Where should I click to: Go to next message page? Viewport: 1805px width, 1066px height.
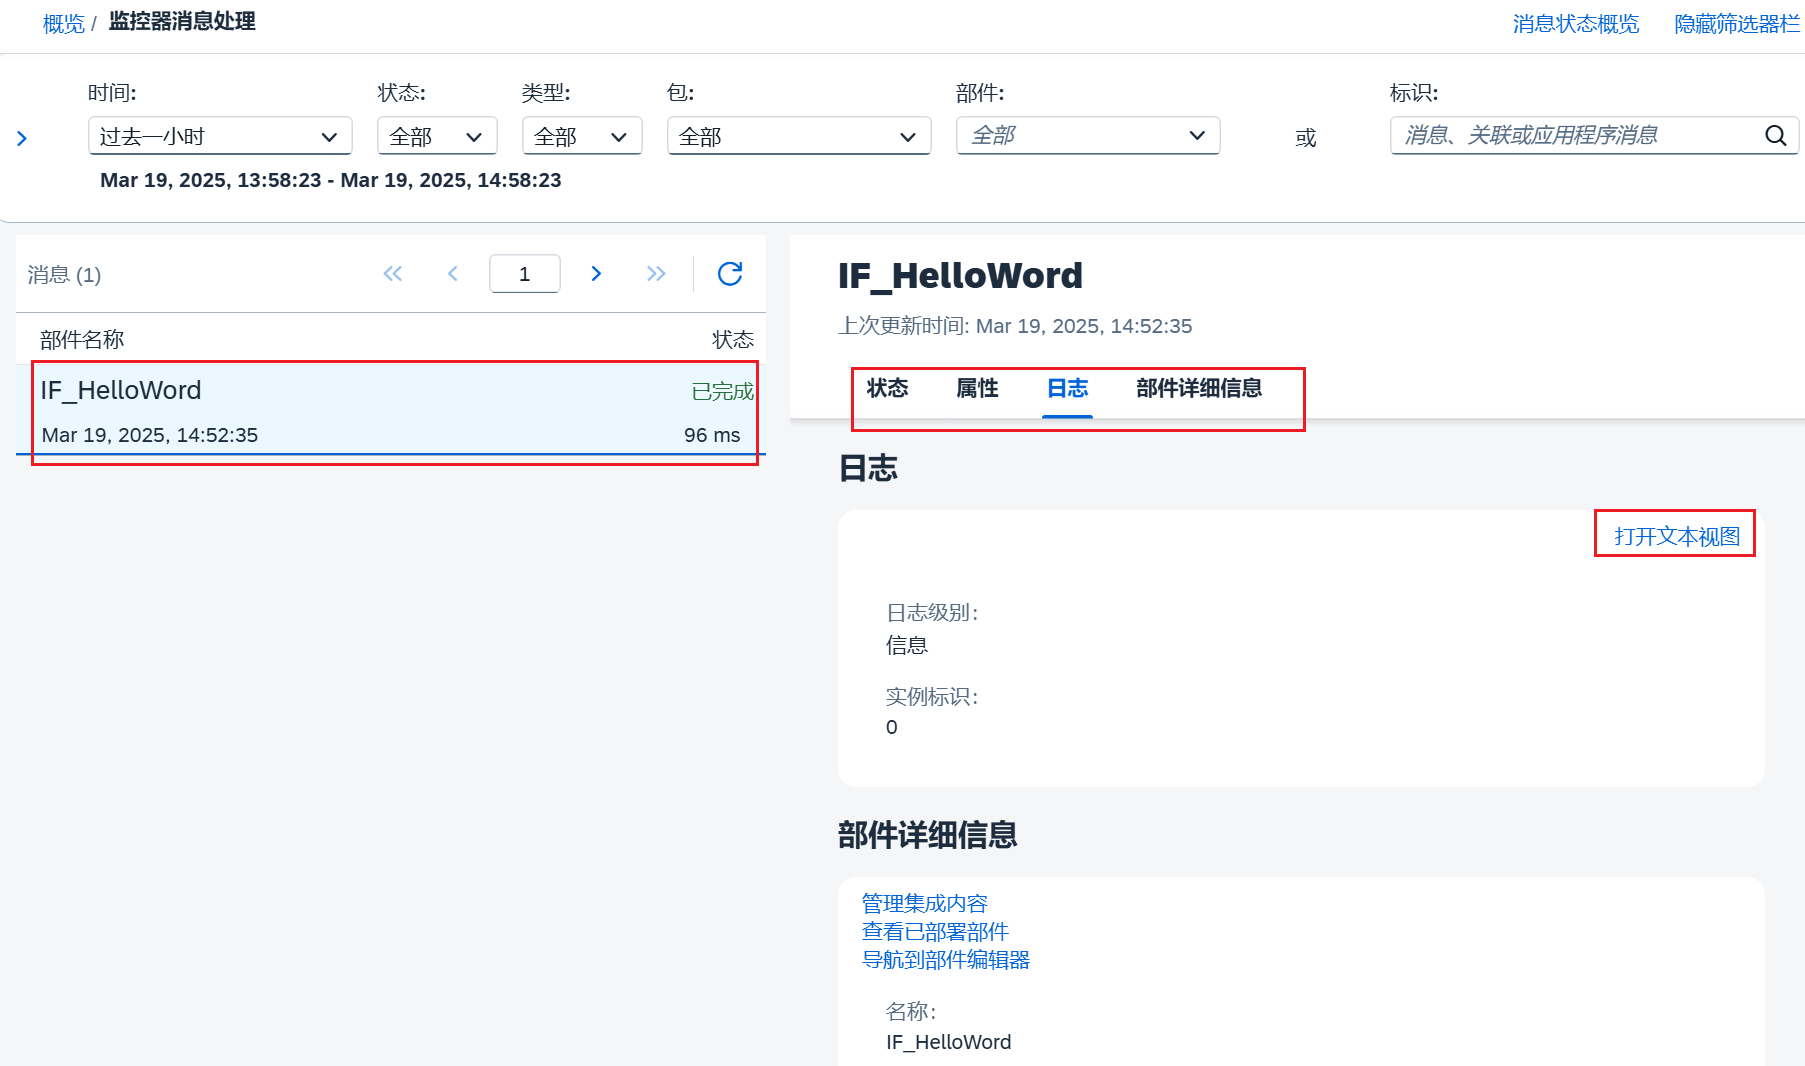pyautogui.click(x=596, y=273)
